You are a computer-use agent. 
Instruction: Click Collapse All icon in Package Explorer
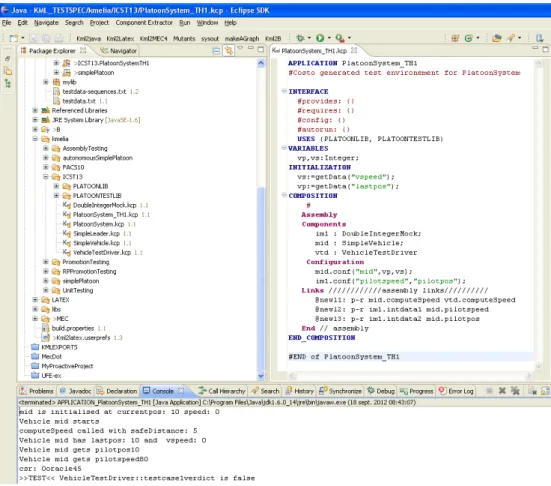(x=216, y=51)
